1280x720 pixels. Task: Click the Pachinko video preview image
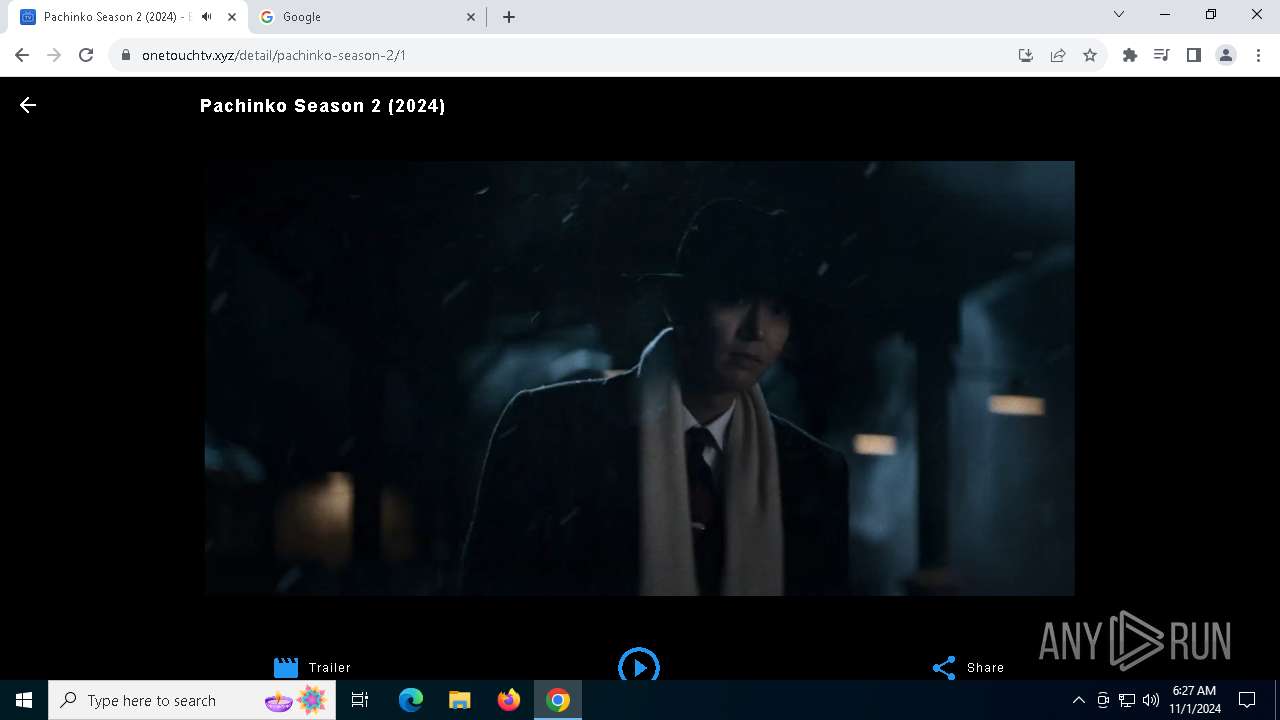coord(640,378)
